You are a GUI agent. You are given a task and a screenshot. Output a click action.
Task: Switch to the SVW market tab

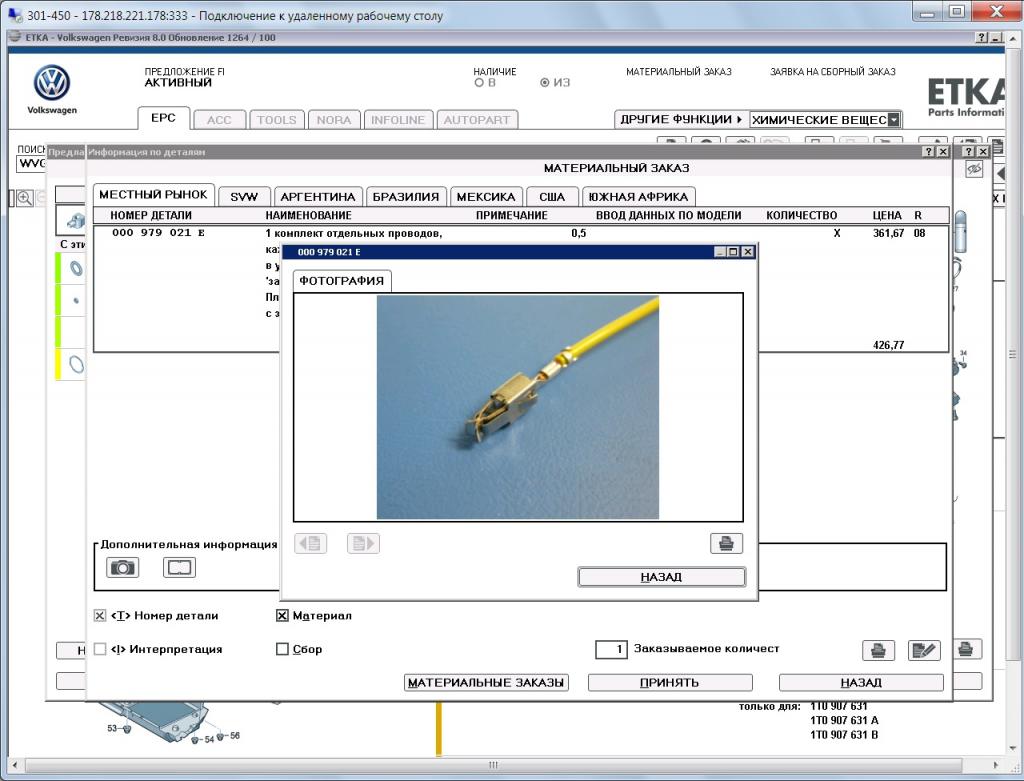(x=244, y=197)
